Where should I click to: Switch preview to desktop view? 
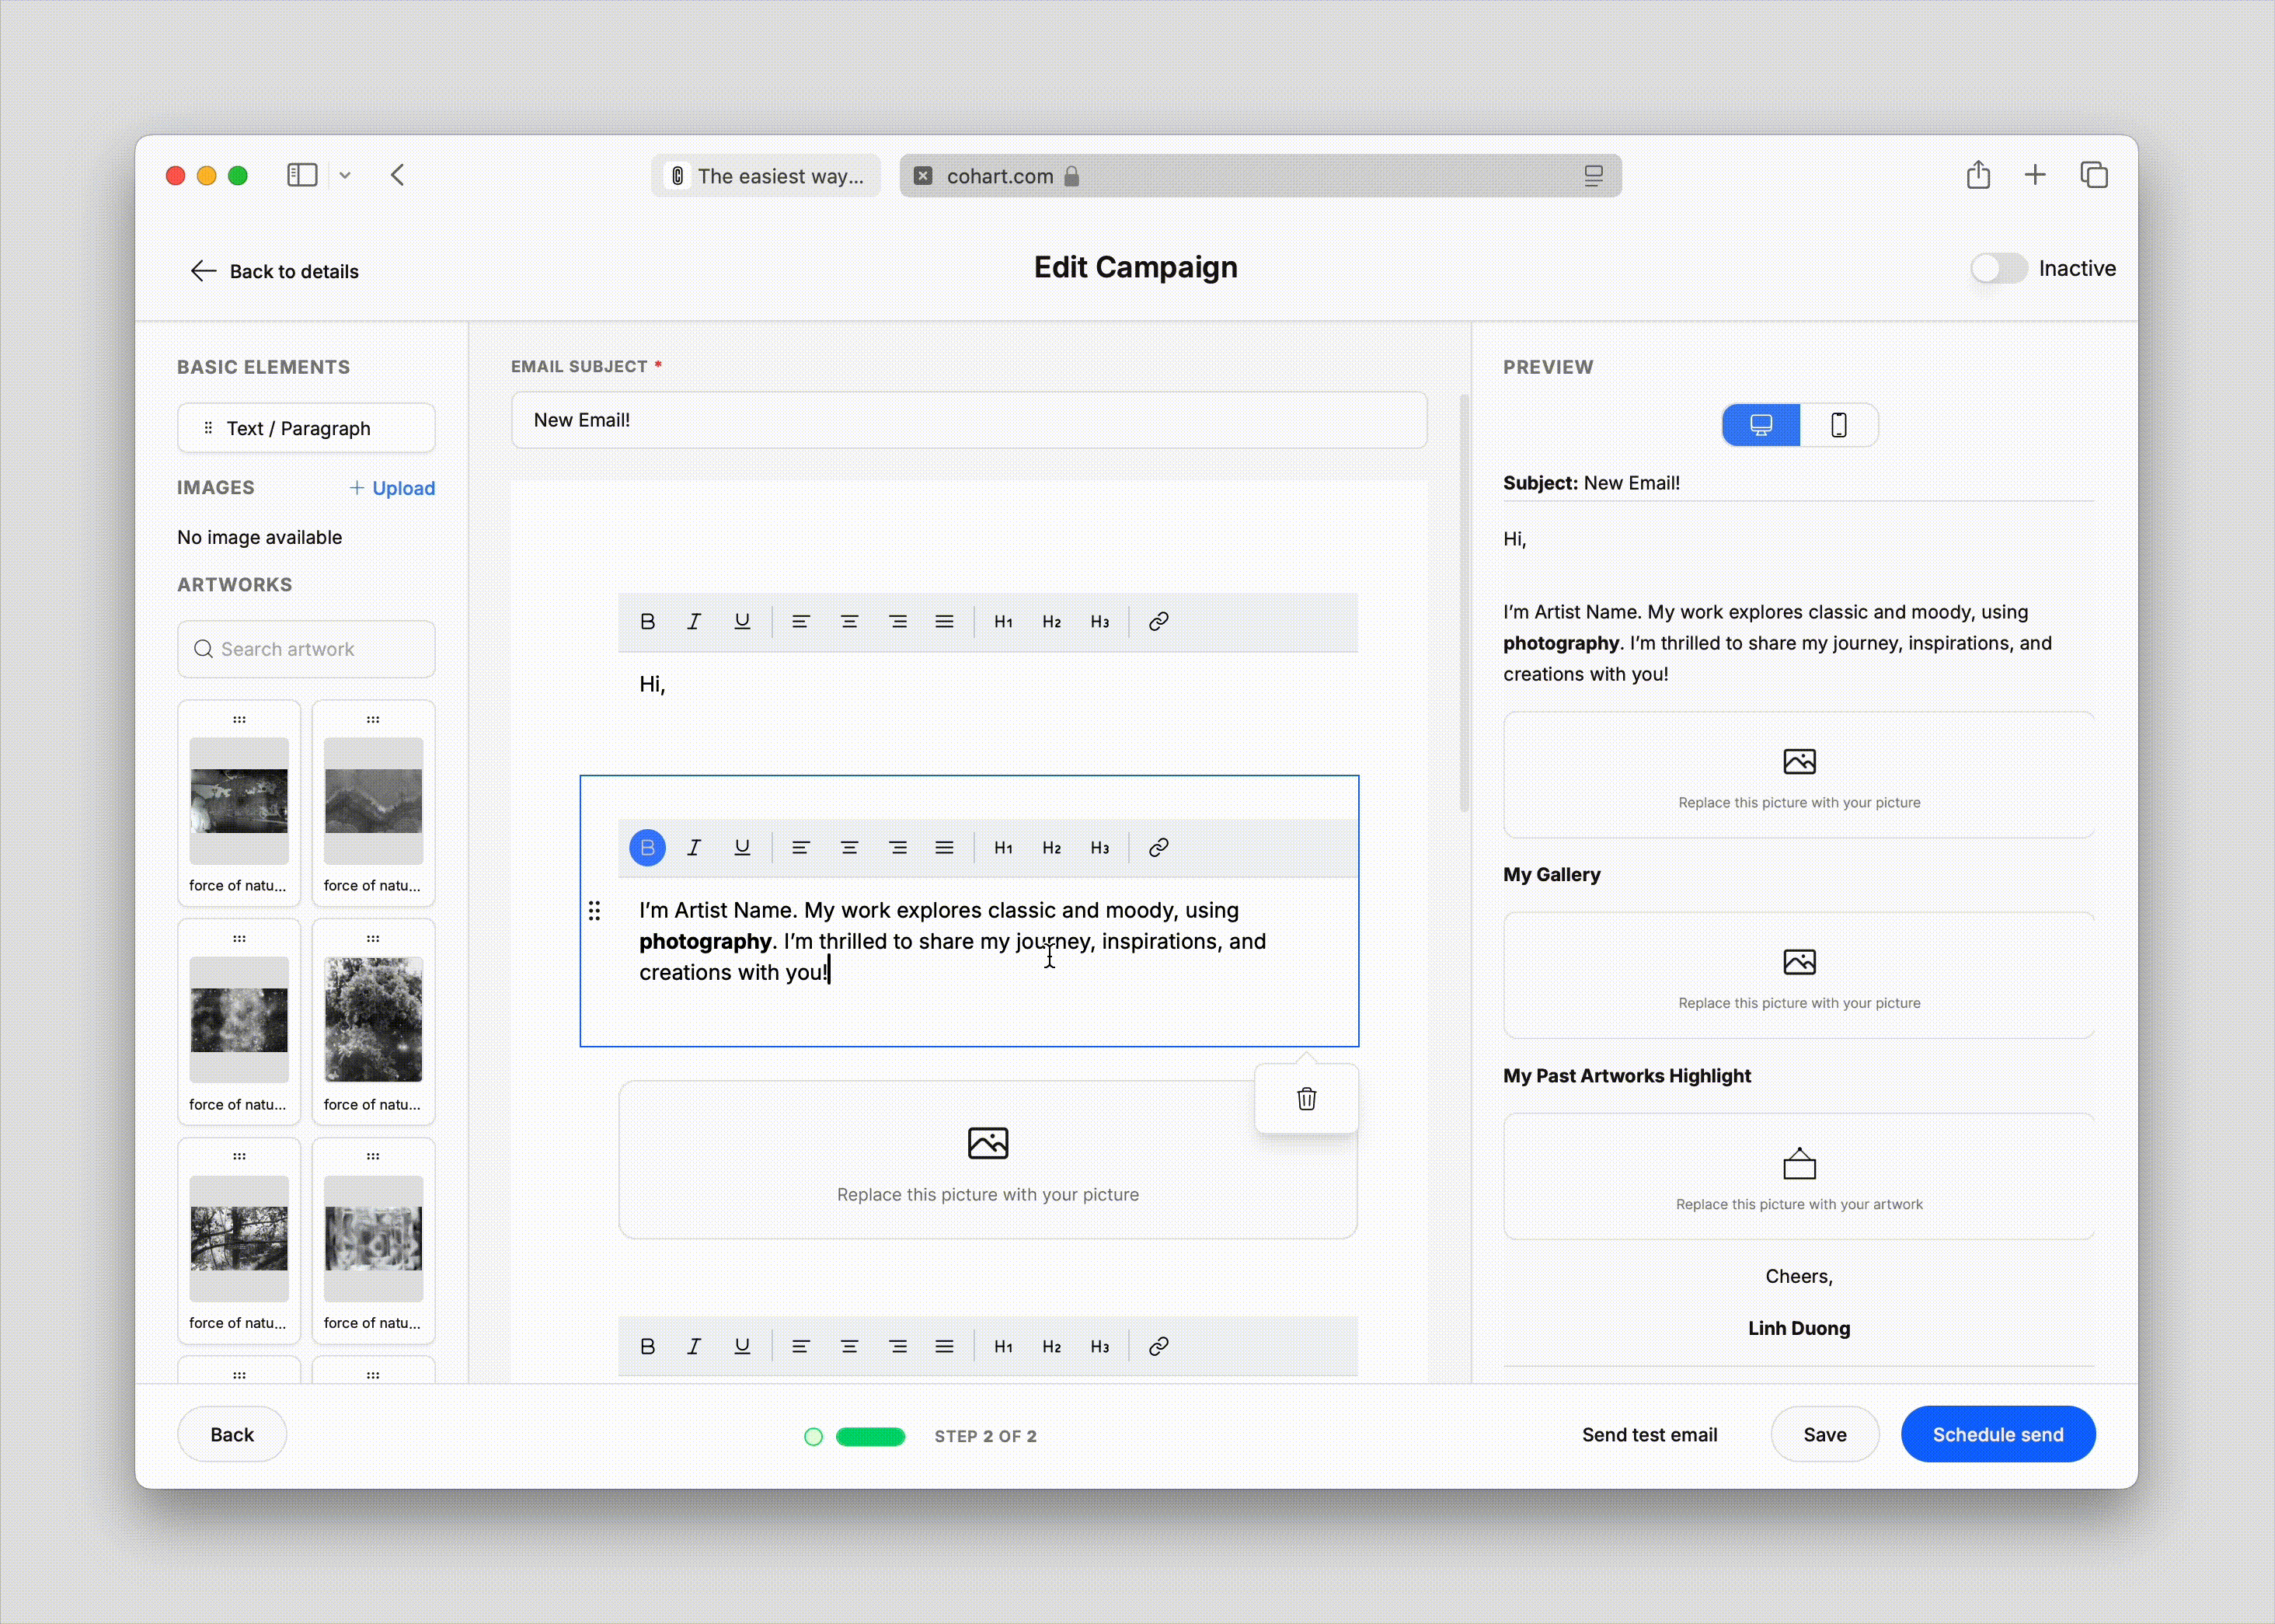pos(1761,425)
